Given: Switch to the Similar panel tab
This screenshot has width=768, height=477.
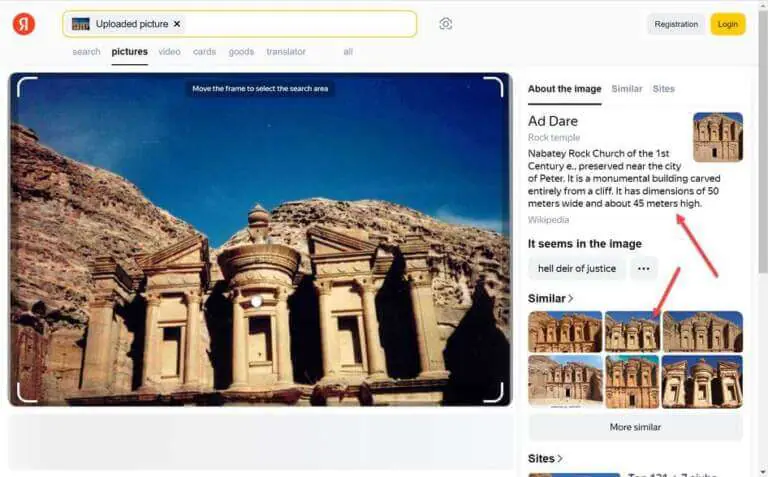Looking at the screenshot, I should 626,89.
